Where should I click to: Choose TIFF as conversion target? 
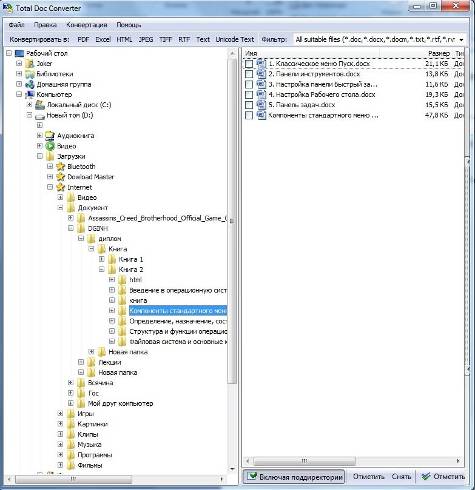tap(165, 39)
